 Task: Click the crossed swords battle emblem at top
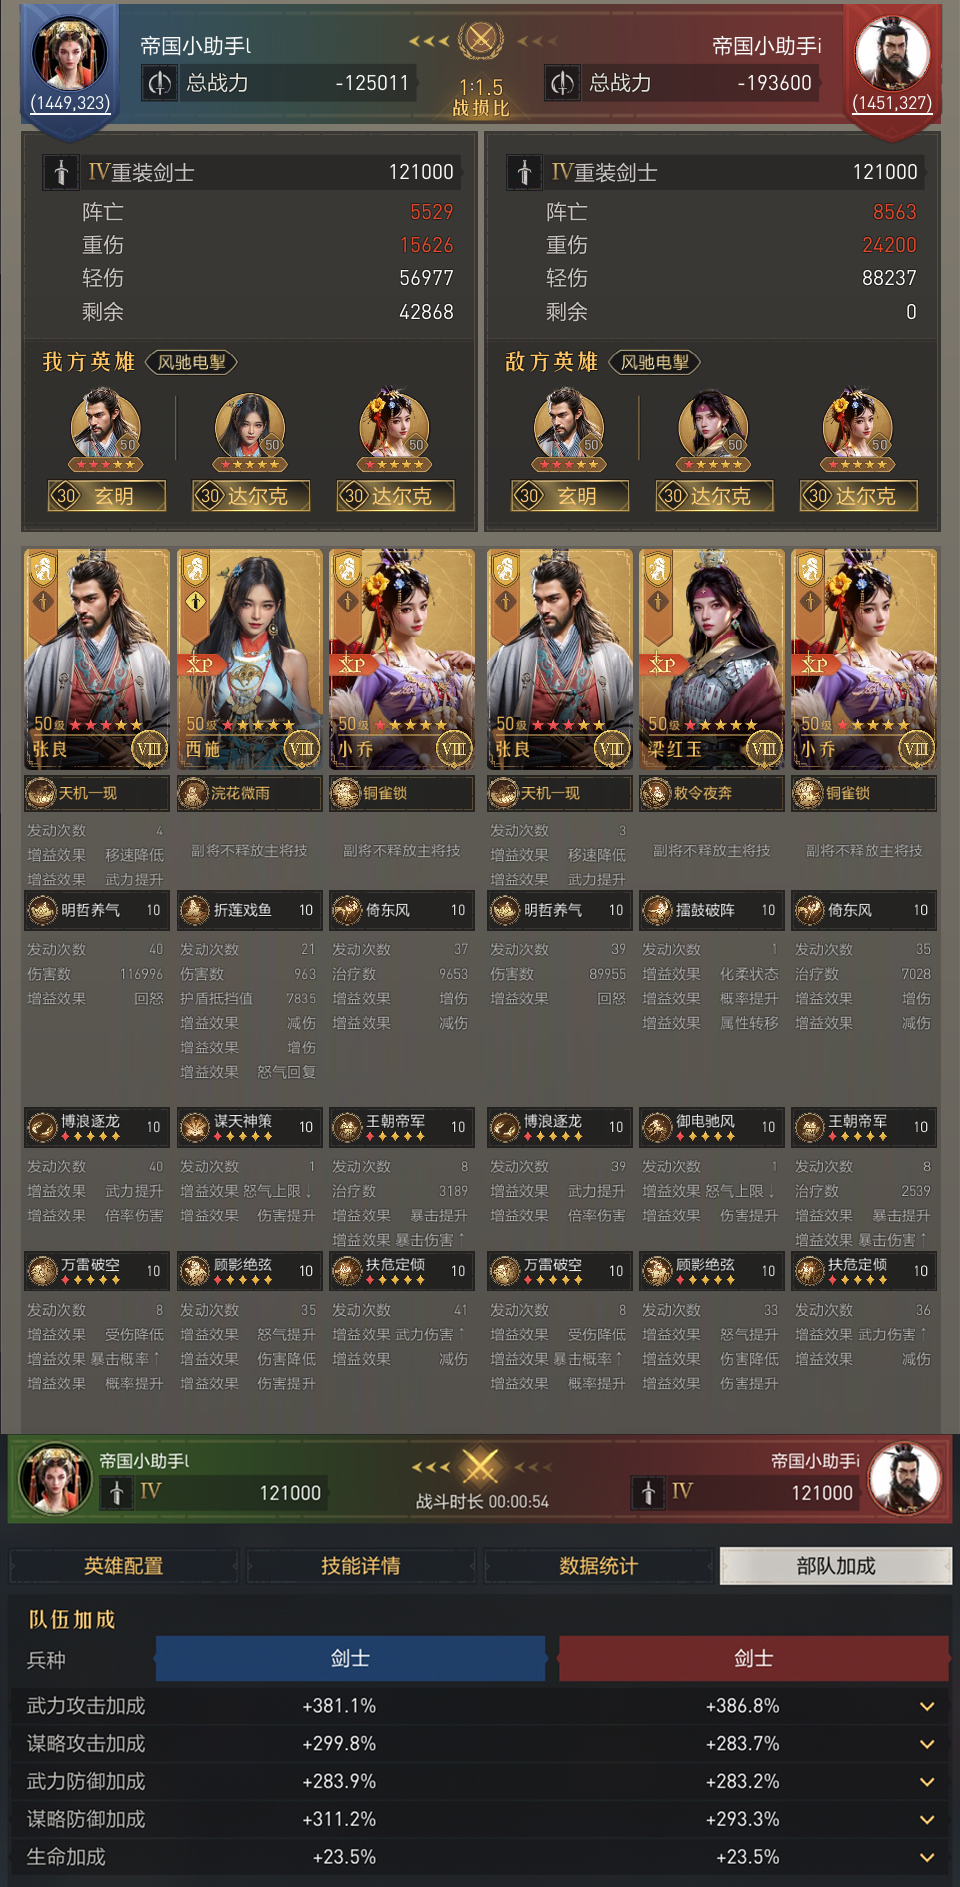481,40
